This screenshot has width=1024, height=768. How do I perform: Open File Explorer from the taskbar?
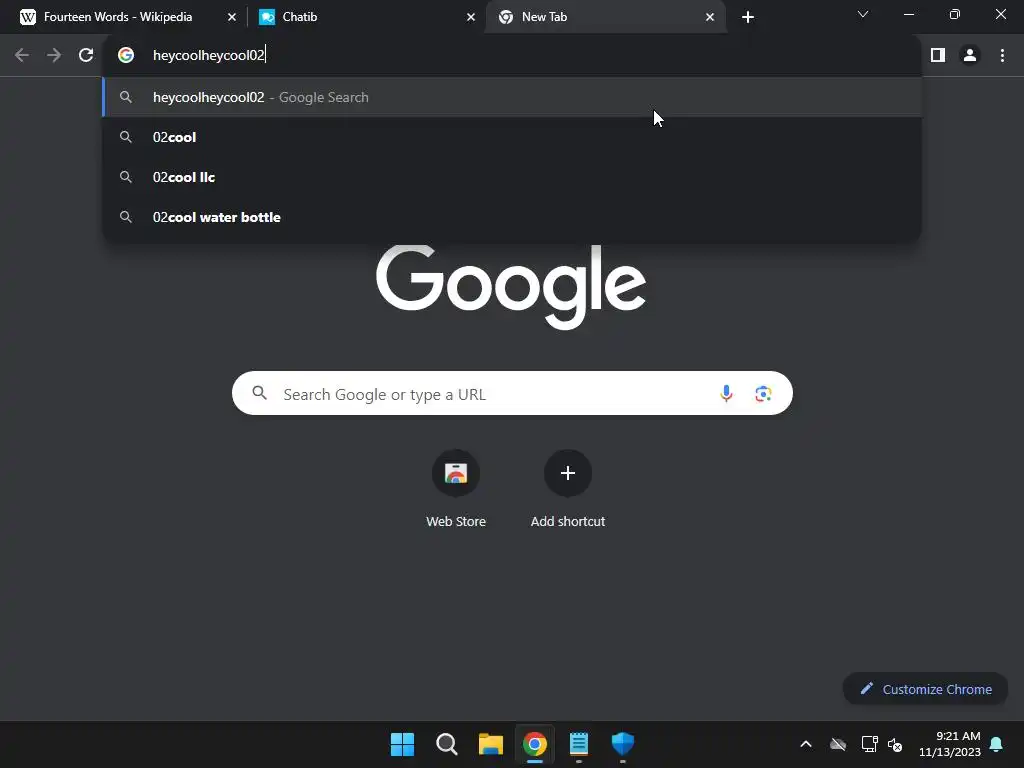[x=490, y=744]
